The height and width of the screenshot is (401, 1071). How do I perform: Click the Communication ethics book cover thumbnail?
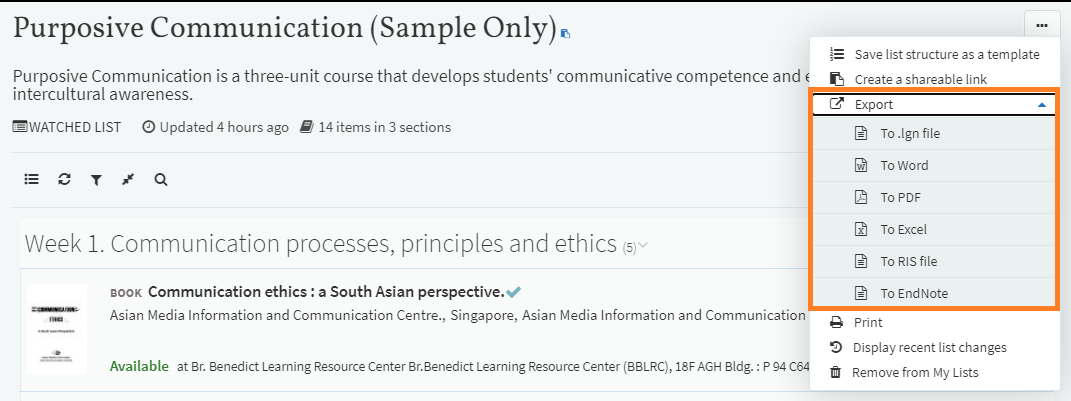click(x=56, y=329)
